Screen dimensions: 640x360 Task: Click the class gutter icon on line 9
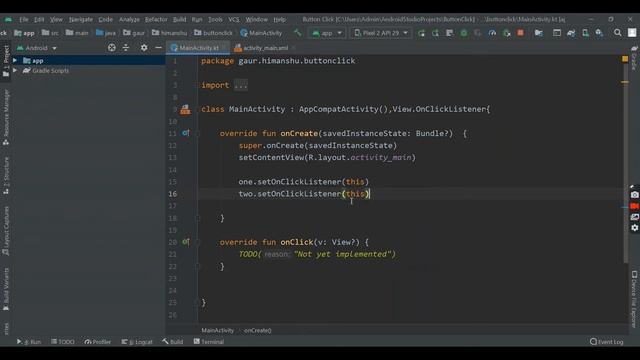click(185, 109)
